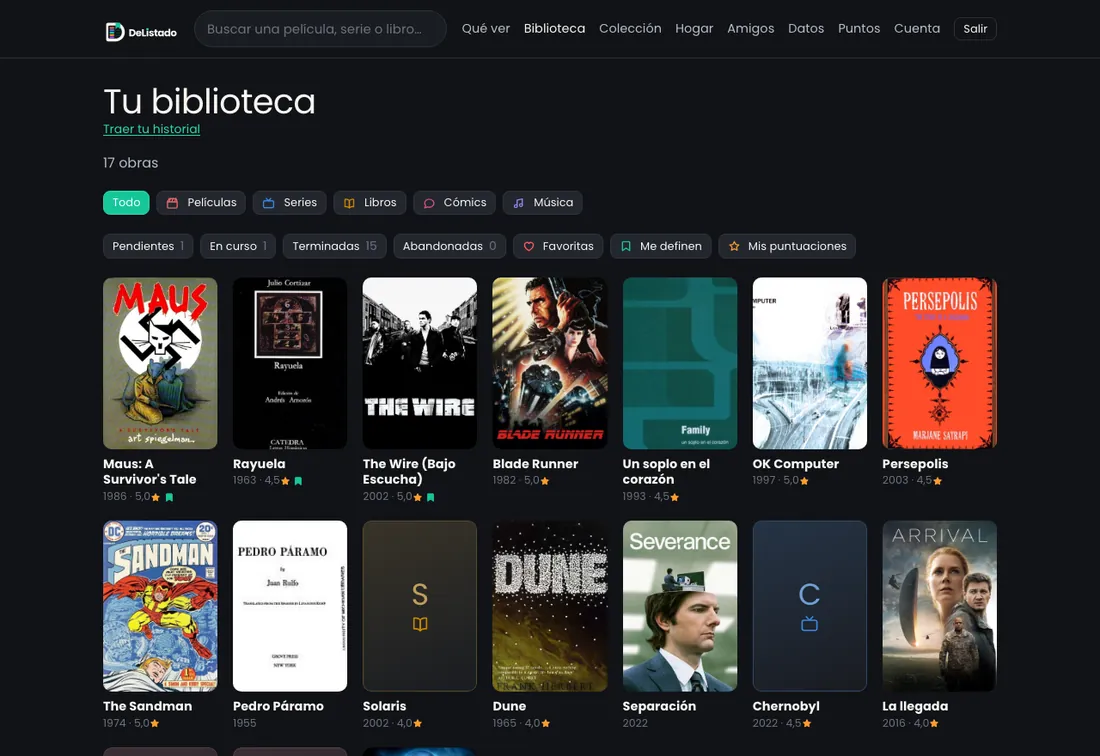
Task: Click the book icon on the Solaris placeholder
Action: click(x=420, y=624)
